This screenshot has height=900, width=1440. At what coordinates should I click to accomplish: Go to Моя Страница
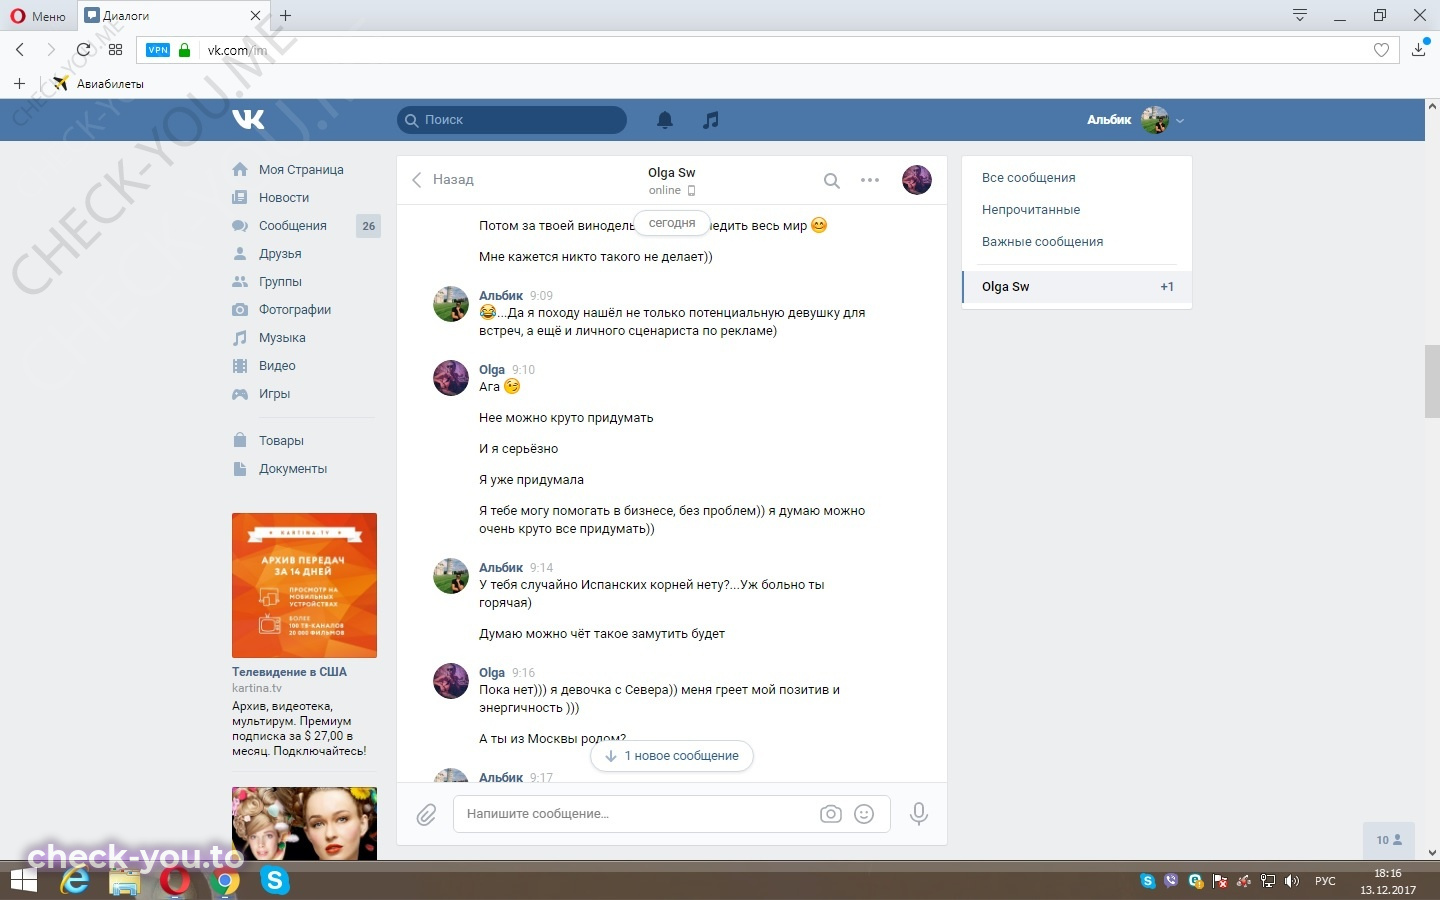tap(301, 170)
